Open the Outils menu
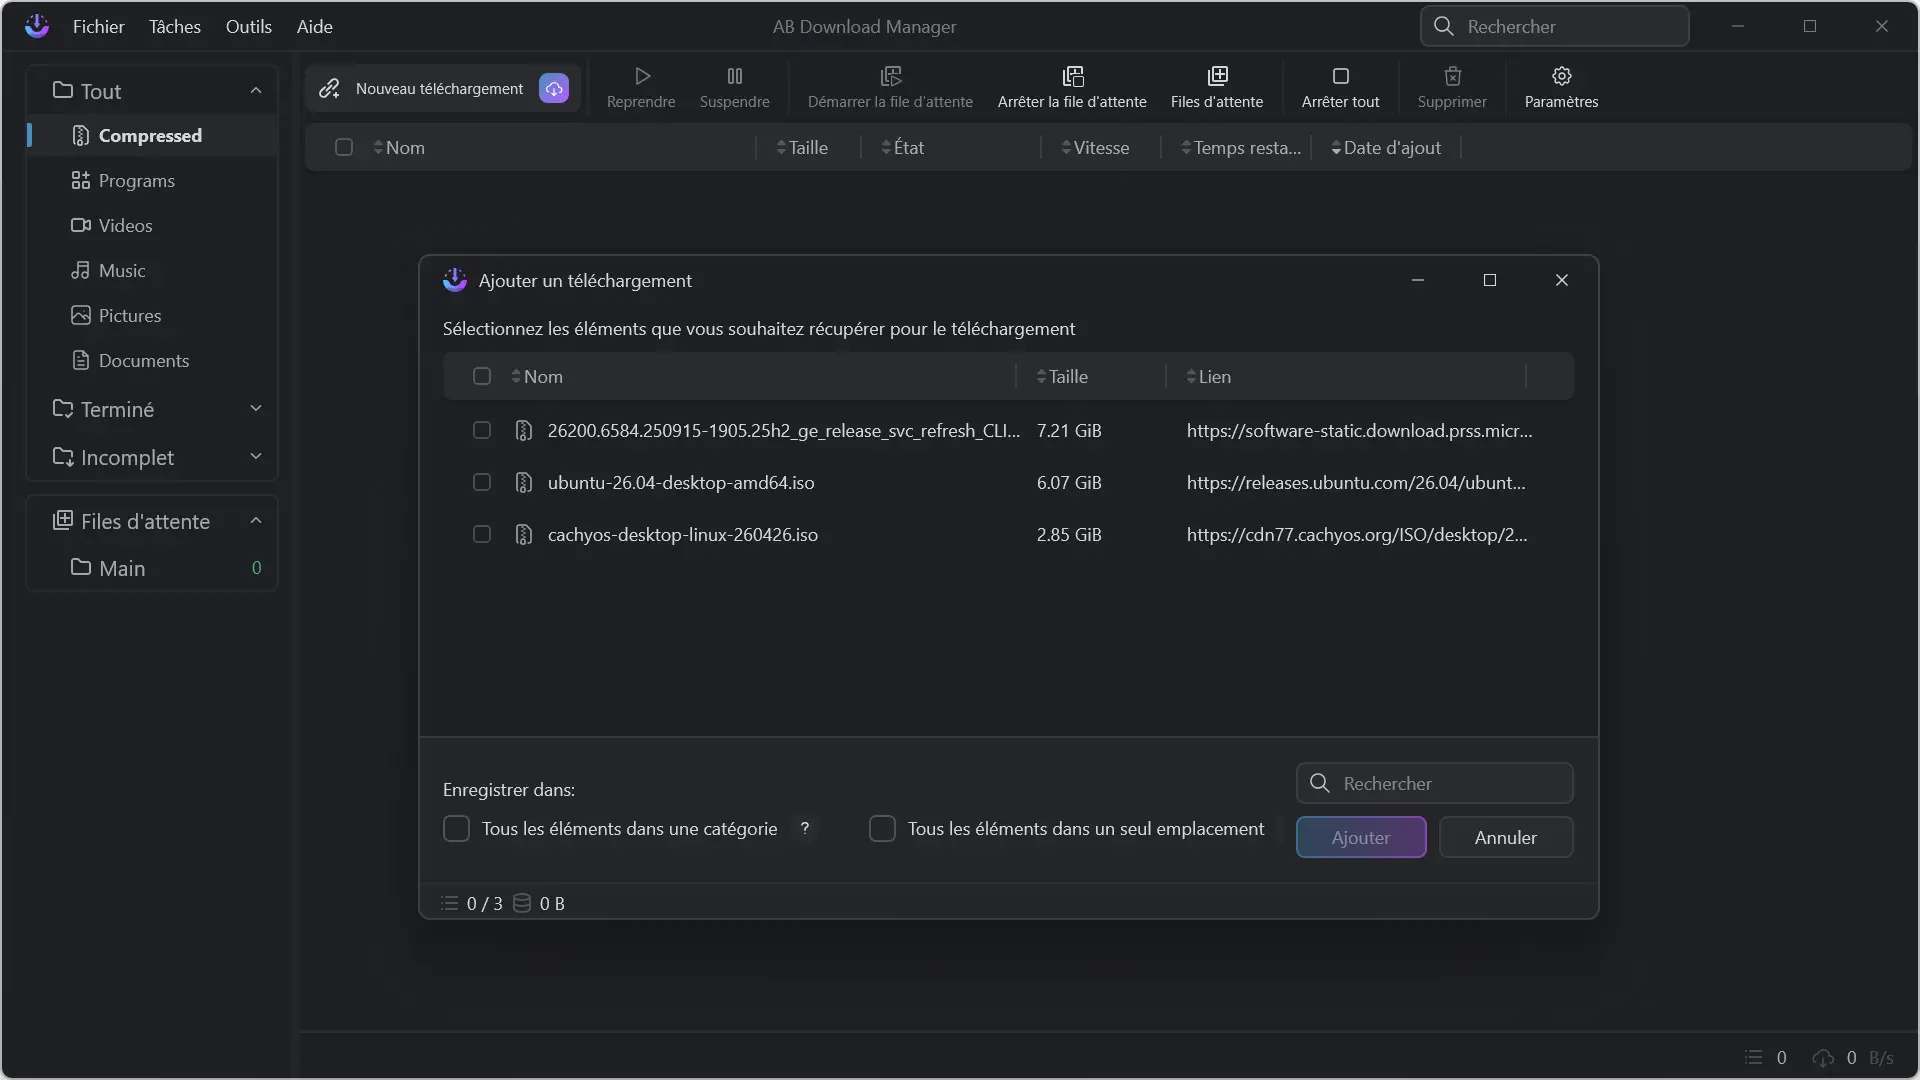This screenshot has width=1920, height=1080. pos(249,26)
